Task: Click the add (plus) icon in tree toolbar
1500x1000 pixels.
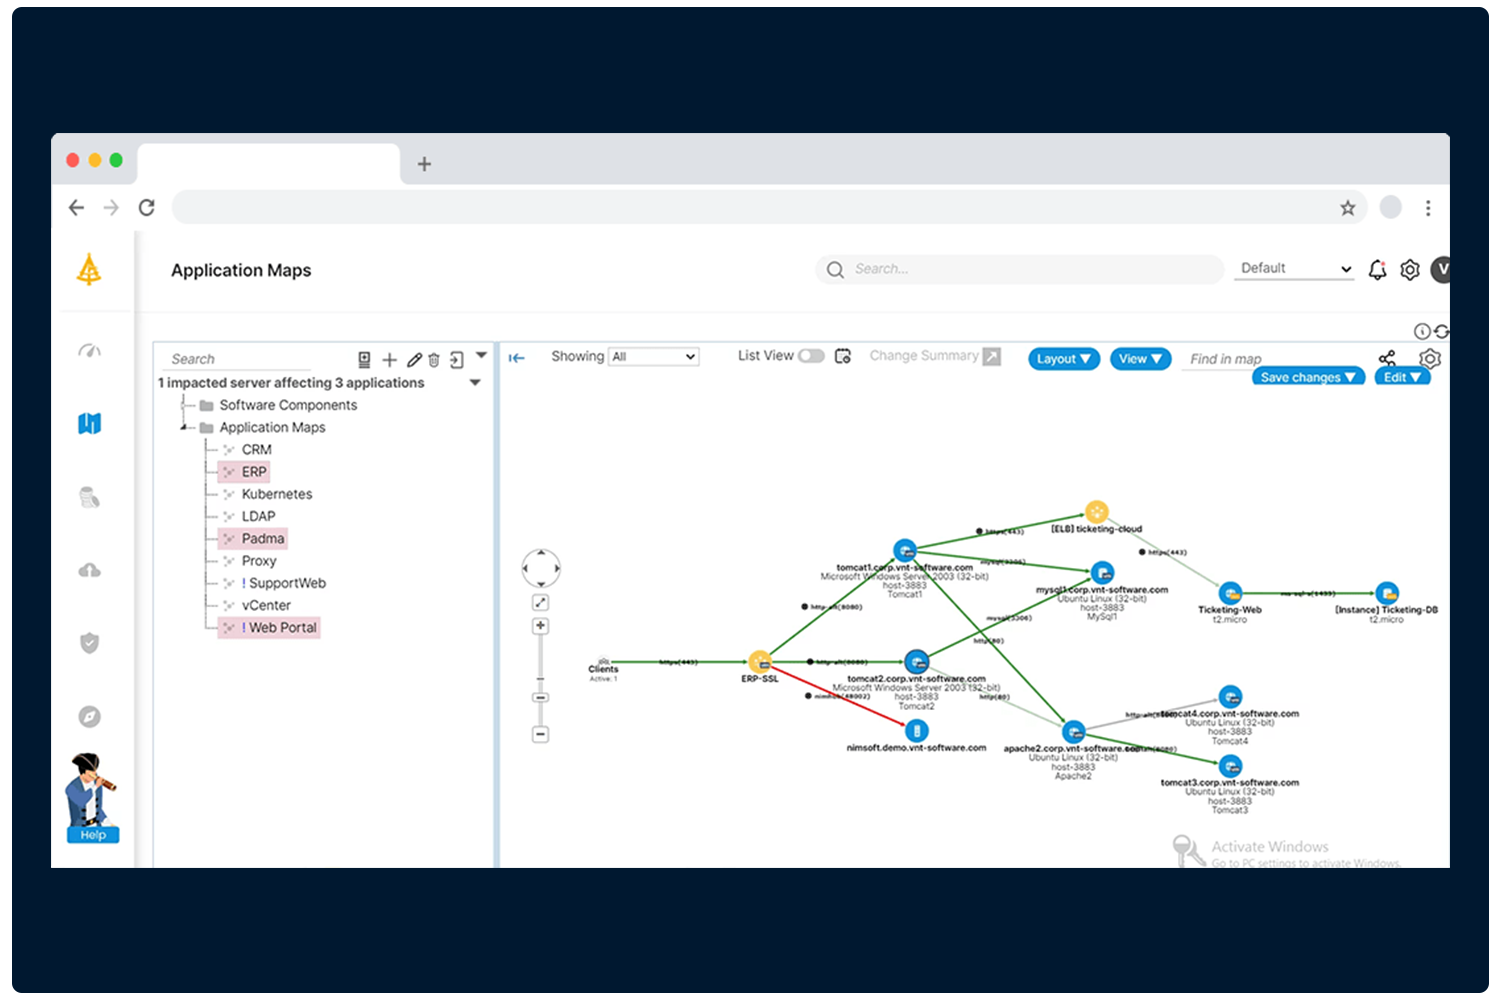Action: tap(389, 360)
